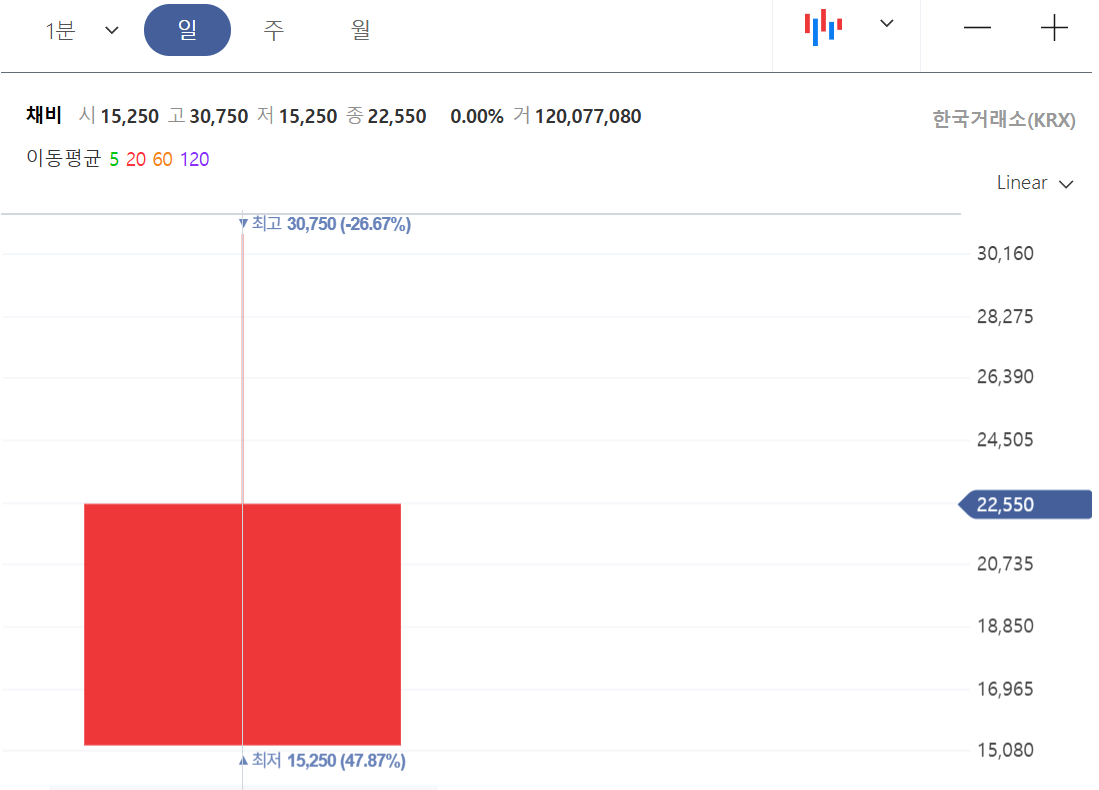Image resolution: width=1099 pixels, height=790 pixels.
Task: Click the 20,735 axis price label
Action: pyautogui.click(x=1005, y=564)
